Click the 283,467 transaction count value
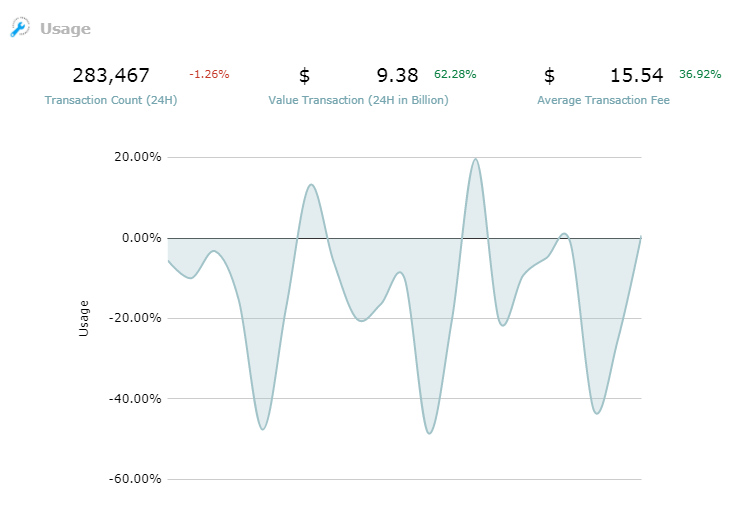730x514 pixels. [x=111, y=75]
